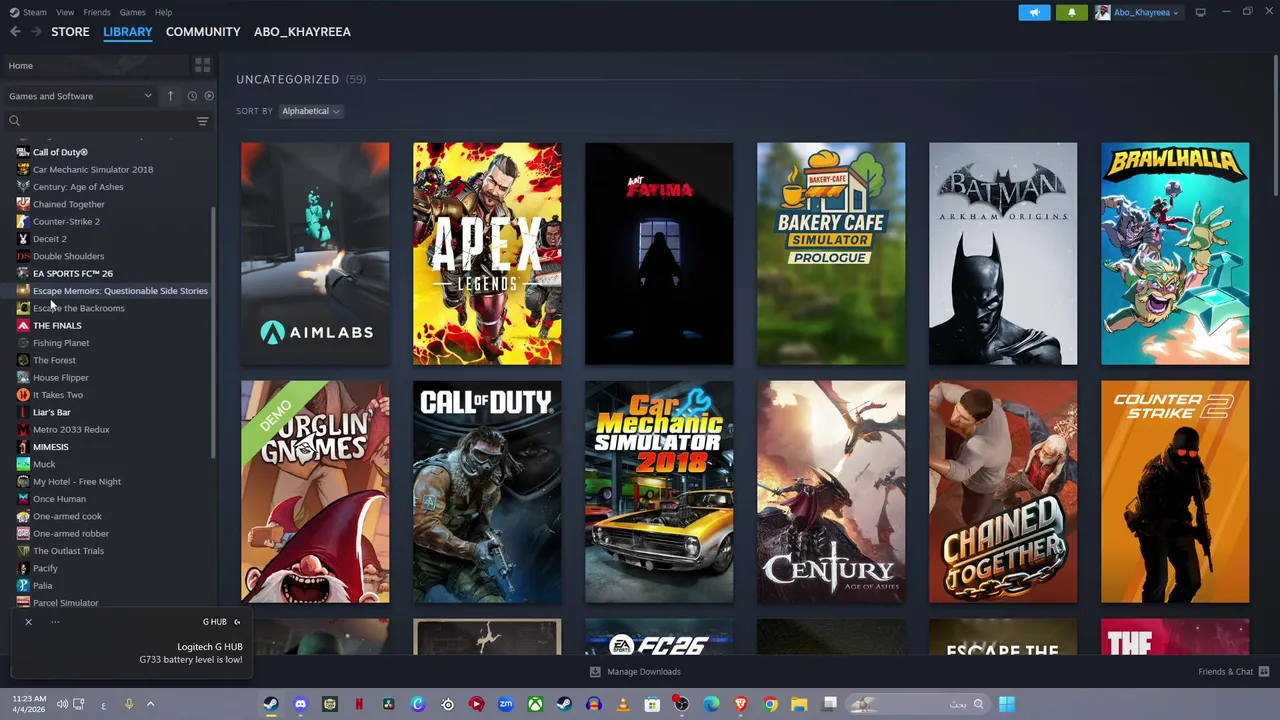Select THE FINALS in sidebar list
The height and width of the screenshot is (720, 1280).
[57, 326]
